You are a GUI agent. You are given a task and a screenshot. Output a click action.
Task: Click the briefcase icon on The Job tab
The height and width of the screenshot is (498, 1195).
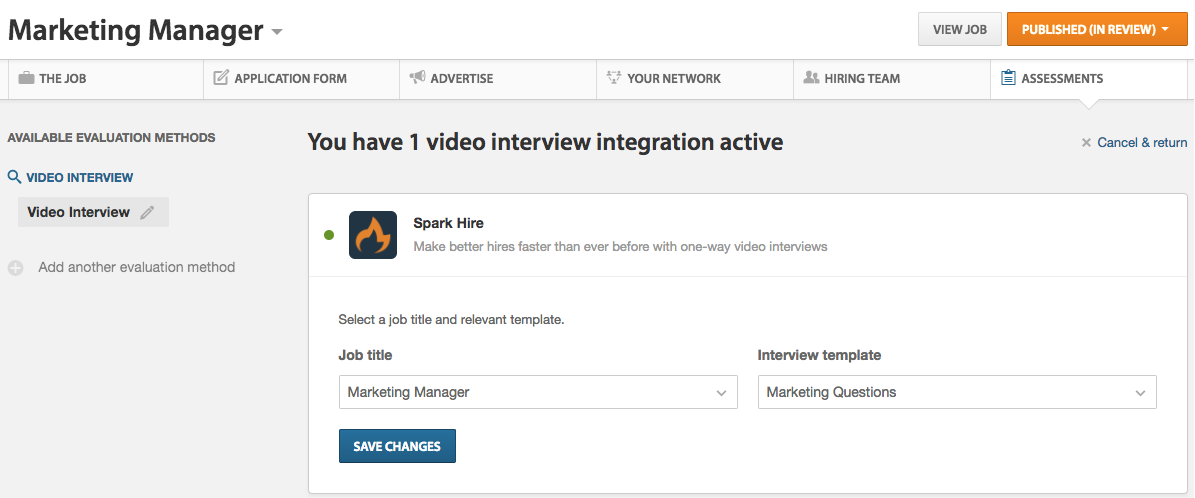(26, 78)
